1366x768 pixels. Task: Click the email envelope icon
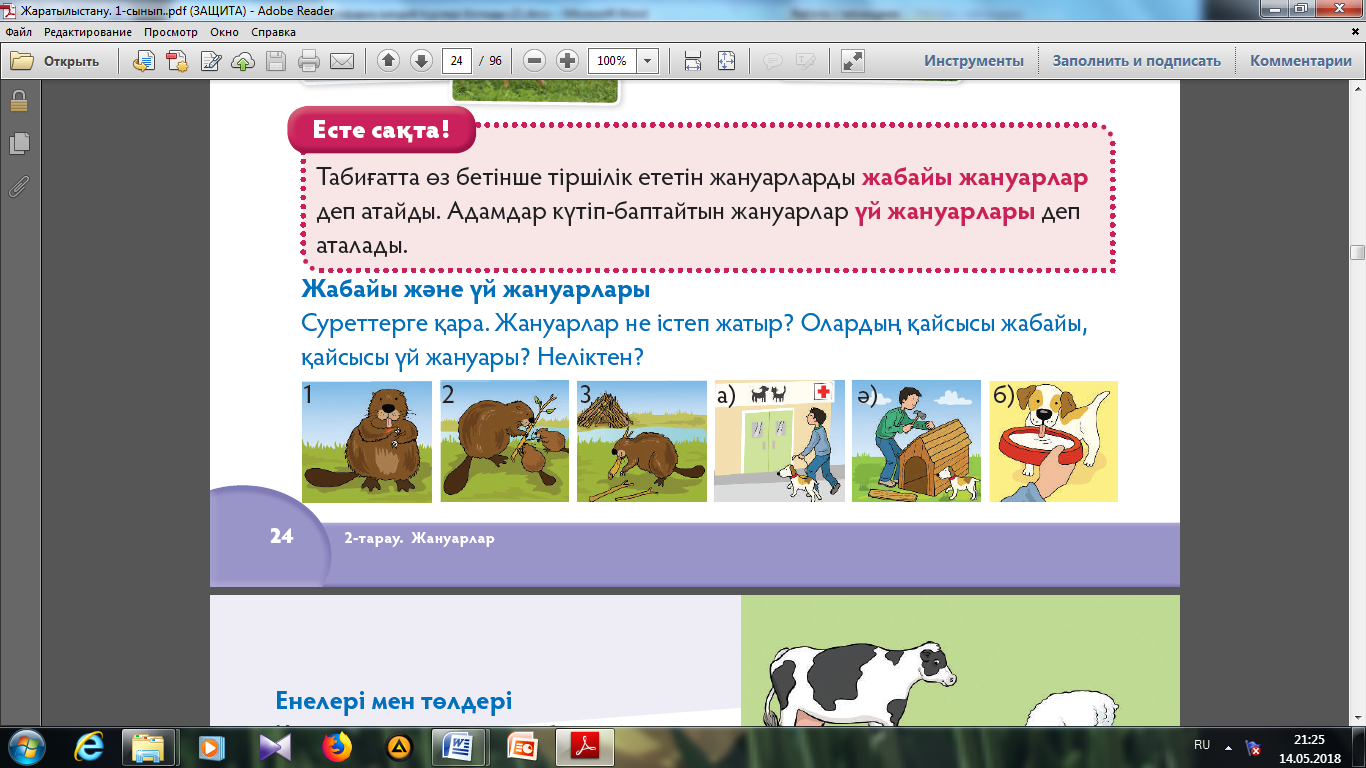342,61
